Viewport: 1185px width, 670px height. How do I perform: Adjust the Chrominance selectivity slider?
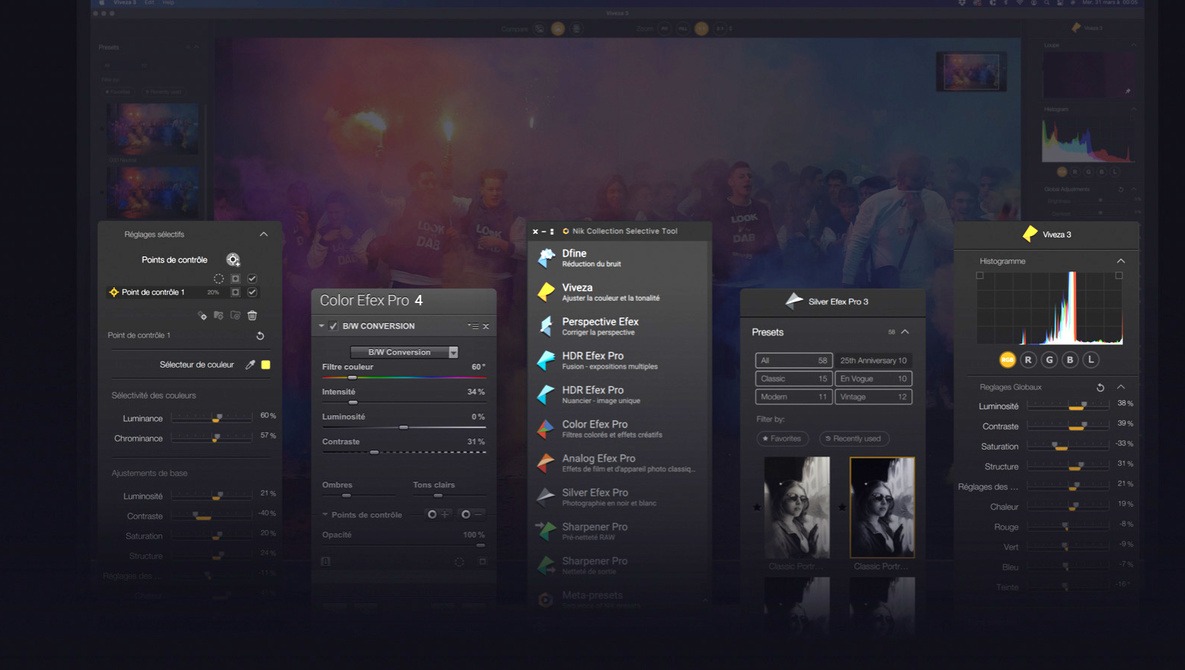[212, 437]
